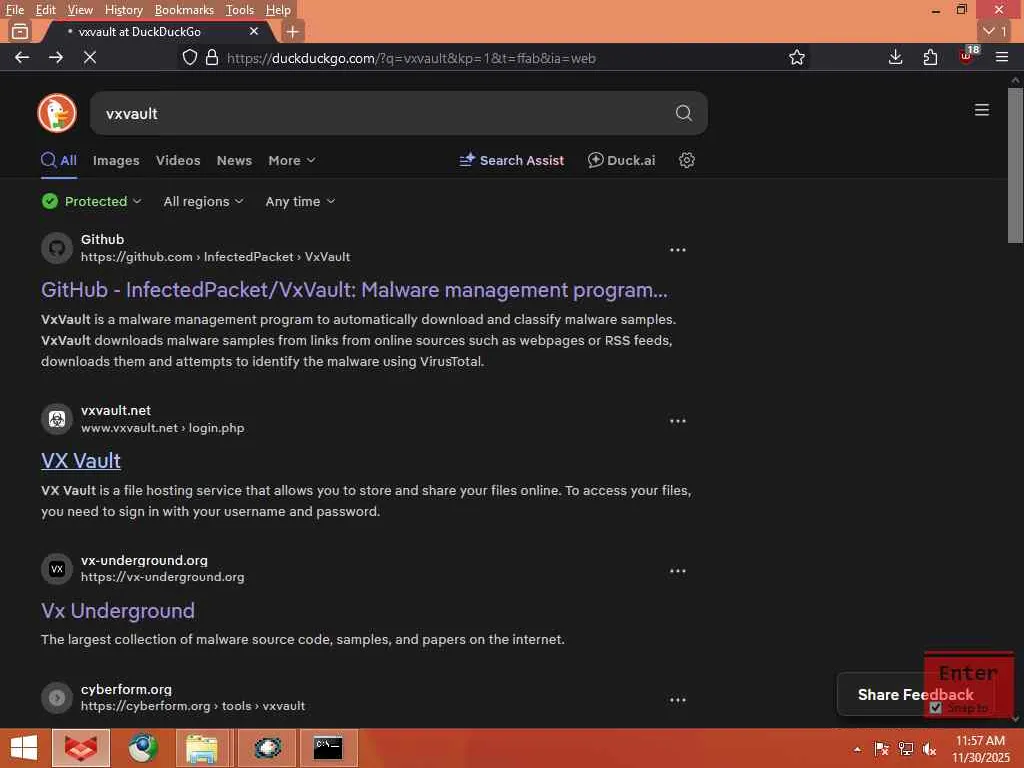
Task: Expand the Any time filter dropdown
Action: tap(300, 201)
